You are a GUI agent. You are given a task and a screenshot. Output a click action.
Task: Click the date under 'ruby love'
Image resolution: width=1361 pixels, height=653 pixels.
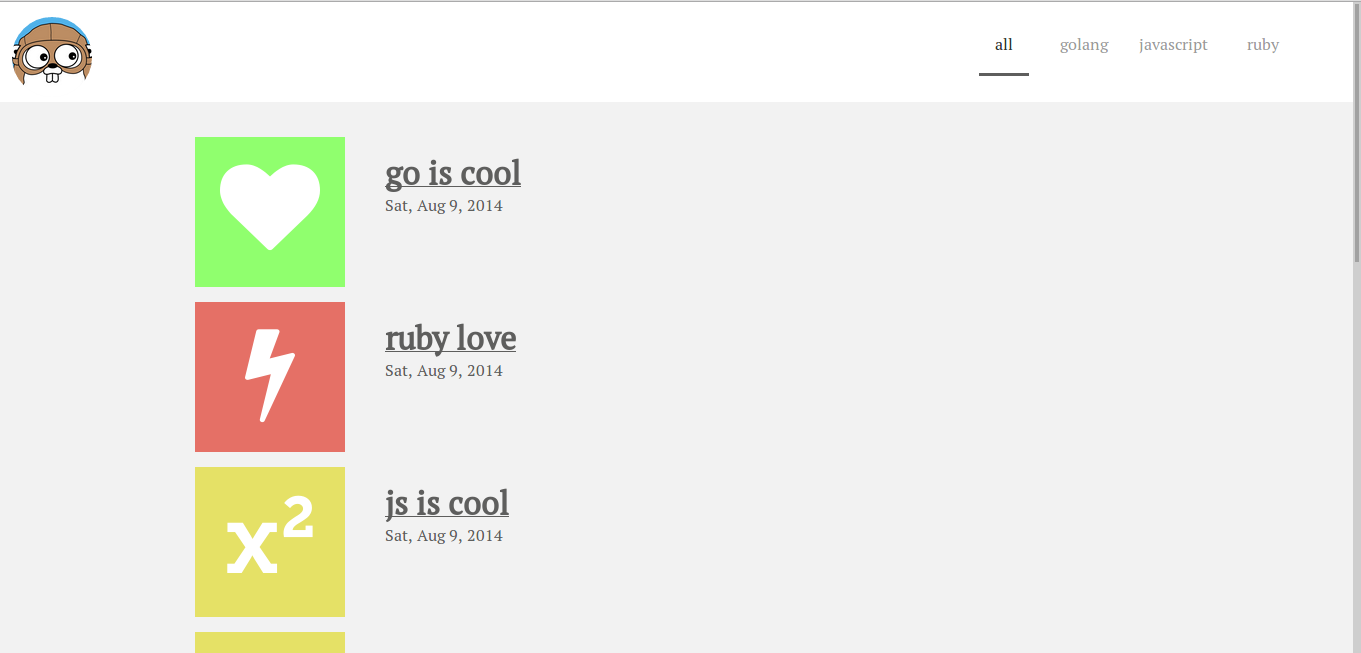pyautogui.click(x=444, y=371)
